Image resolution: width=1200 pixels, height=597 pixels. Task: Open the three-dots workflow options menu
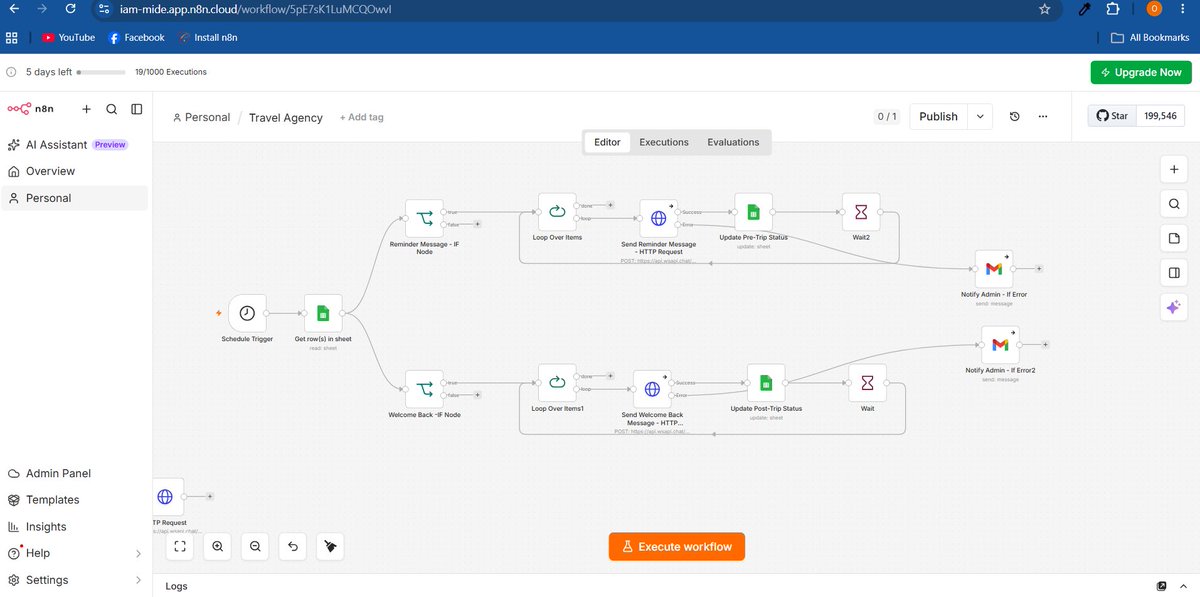point(1043,116)
